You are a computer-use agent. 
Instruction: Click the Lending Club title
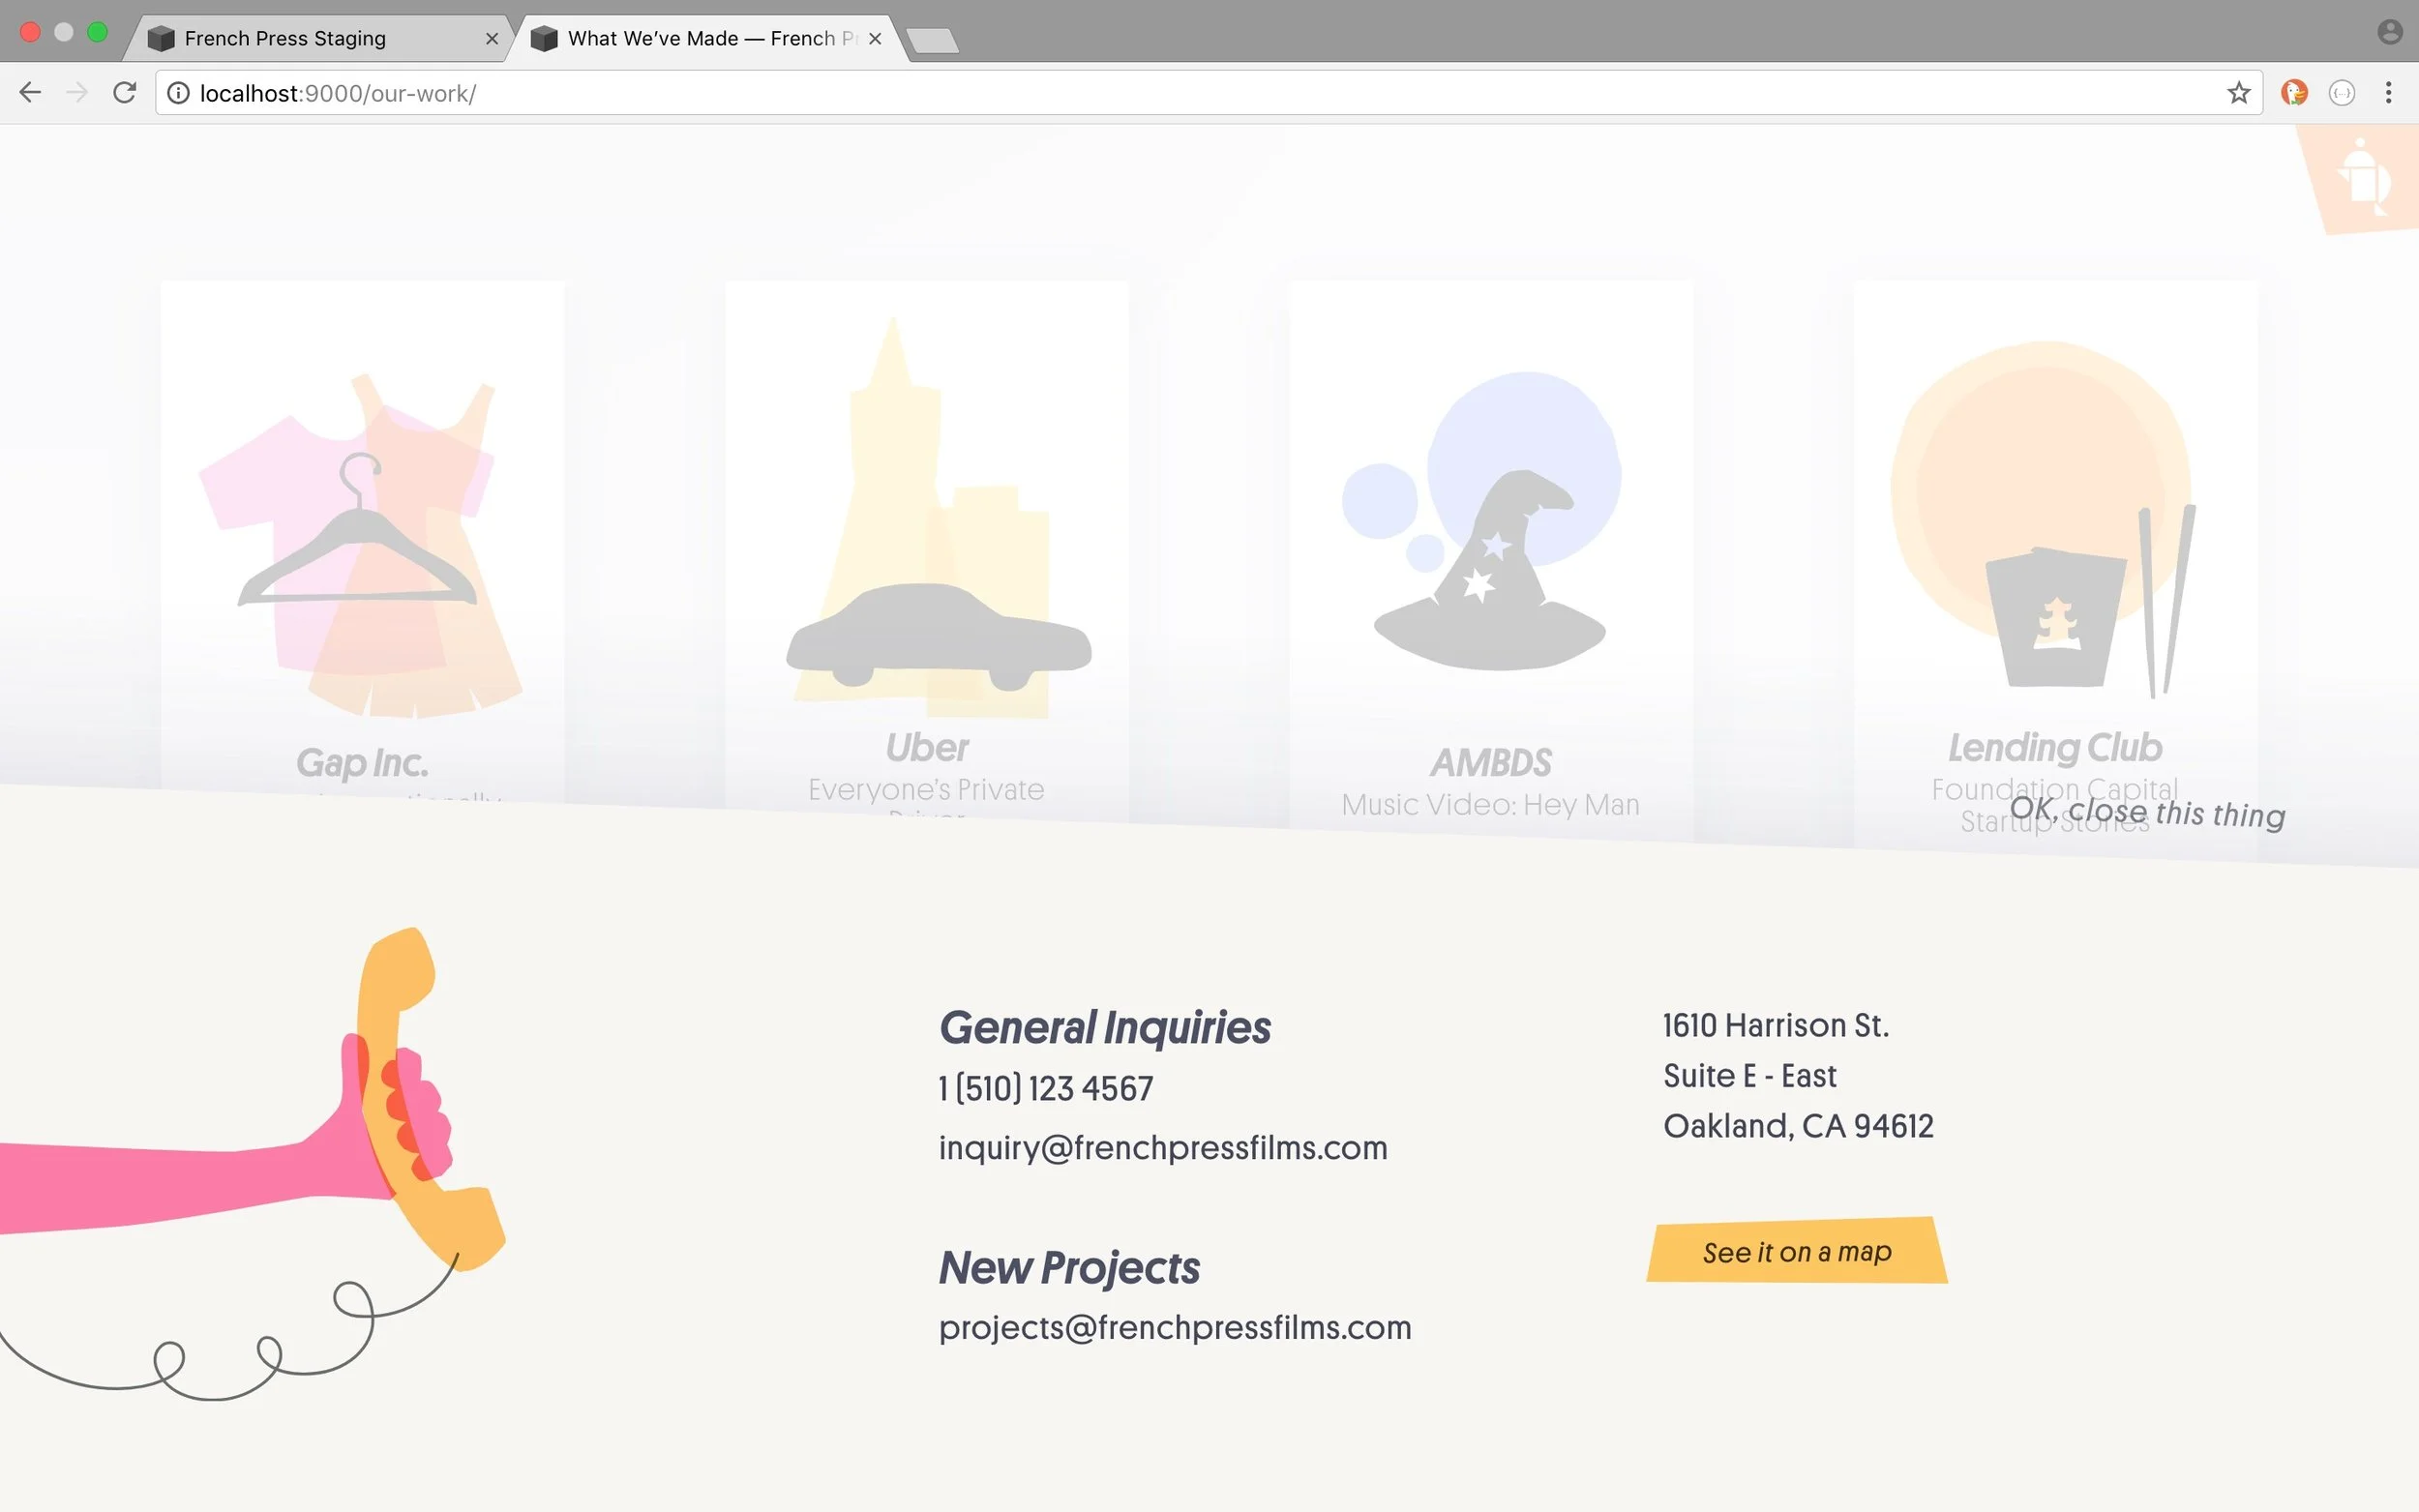click(2055, 747)
